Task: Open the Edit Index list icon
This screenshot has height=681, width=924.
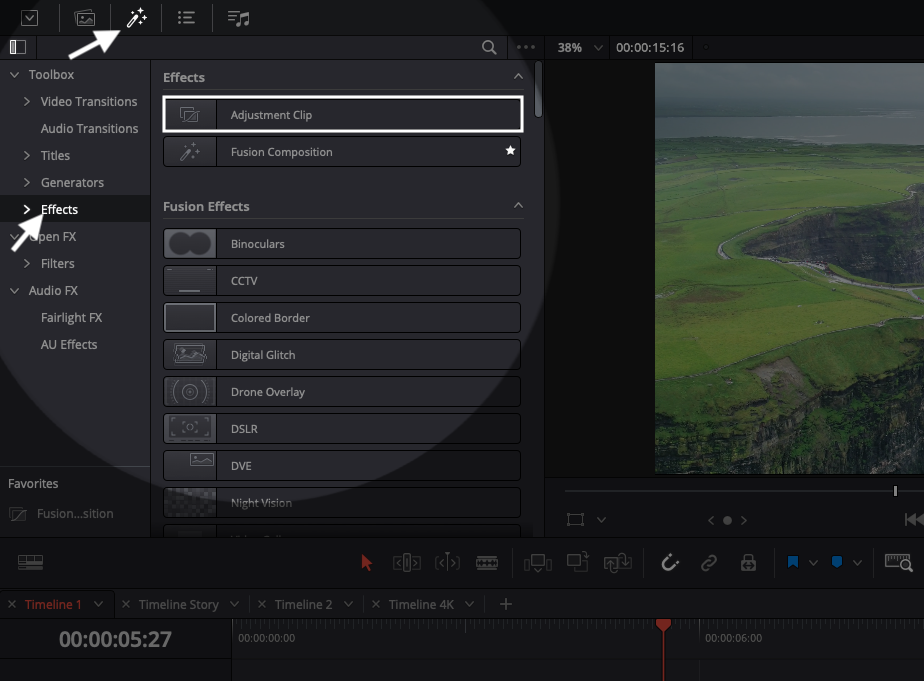Action: pos(186,18)
